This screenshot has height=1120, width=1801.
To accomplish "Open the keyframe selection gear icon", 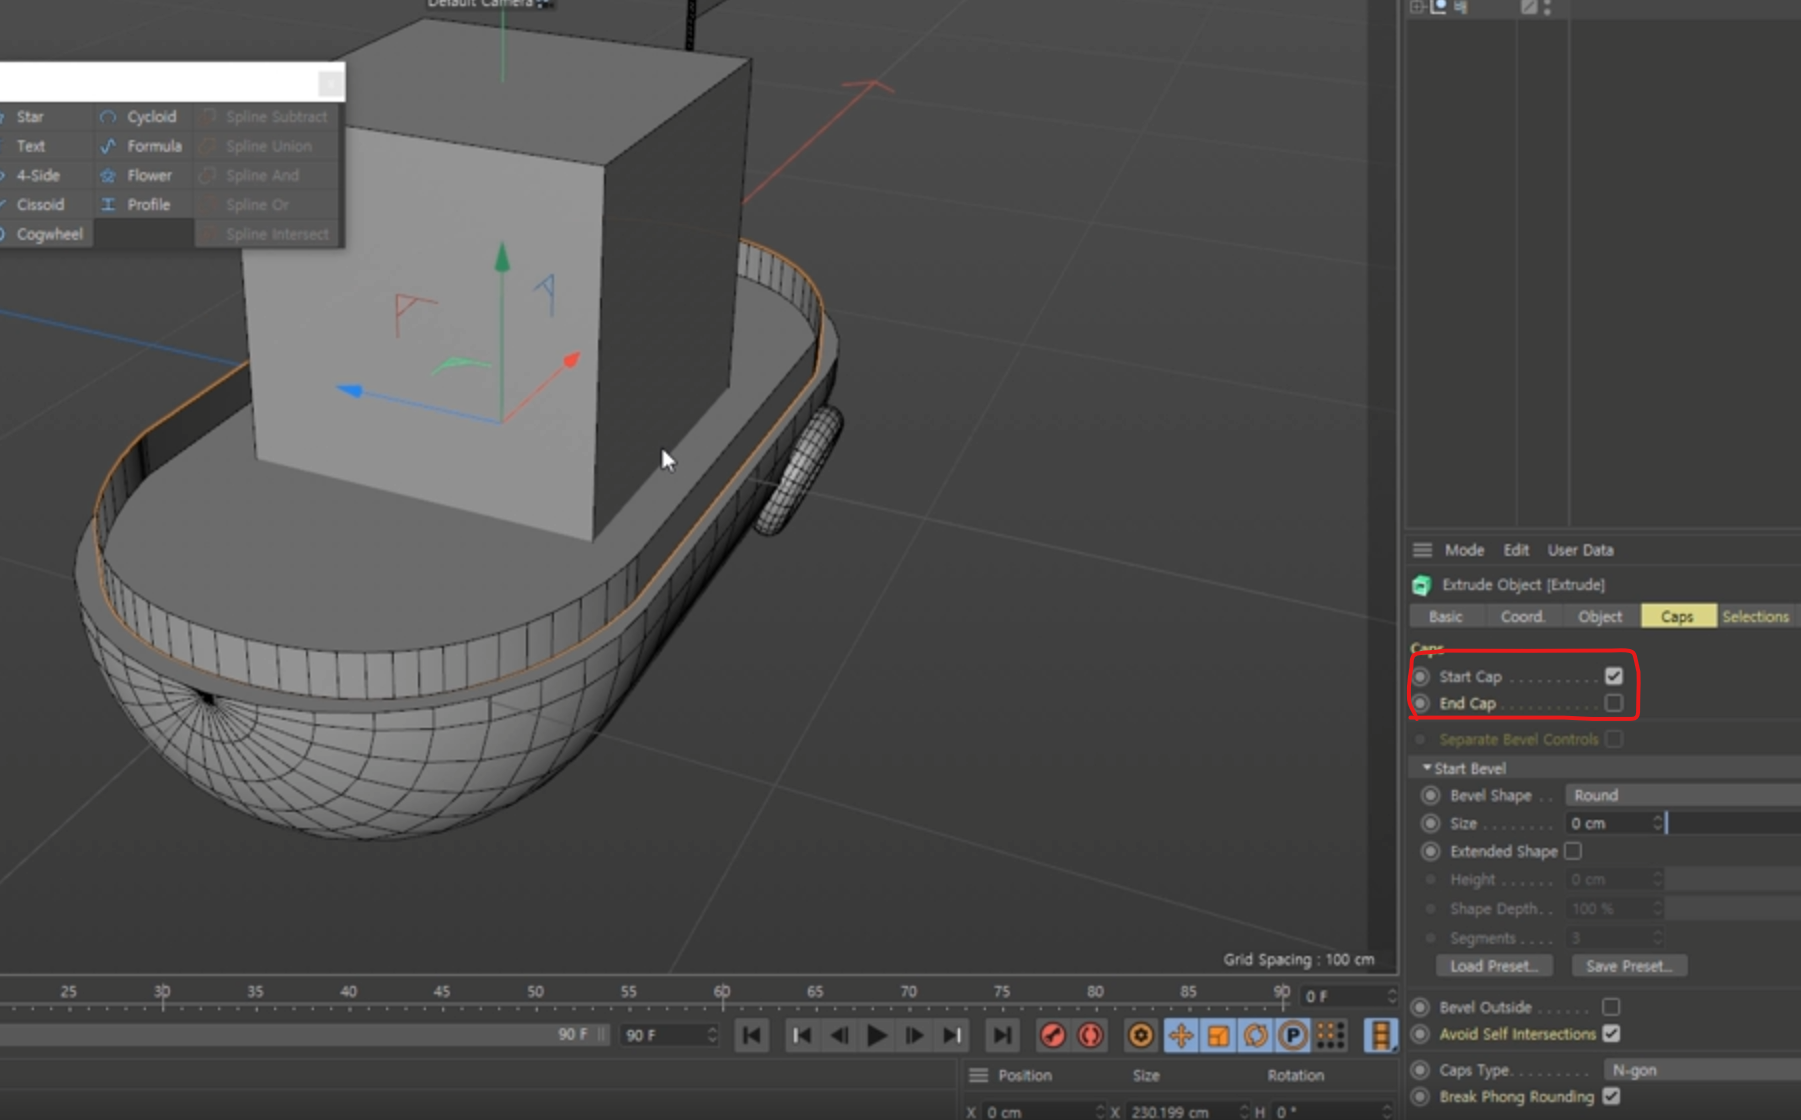I will (x=1140, y=1036).
